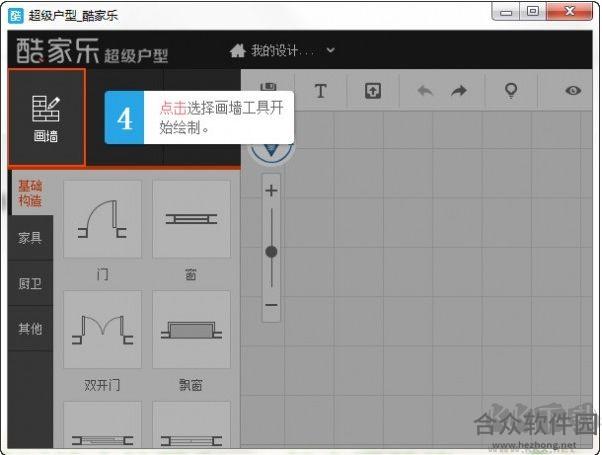Pick the 飘窗 bay window thumbnail

191,329
